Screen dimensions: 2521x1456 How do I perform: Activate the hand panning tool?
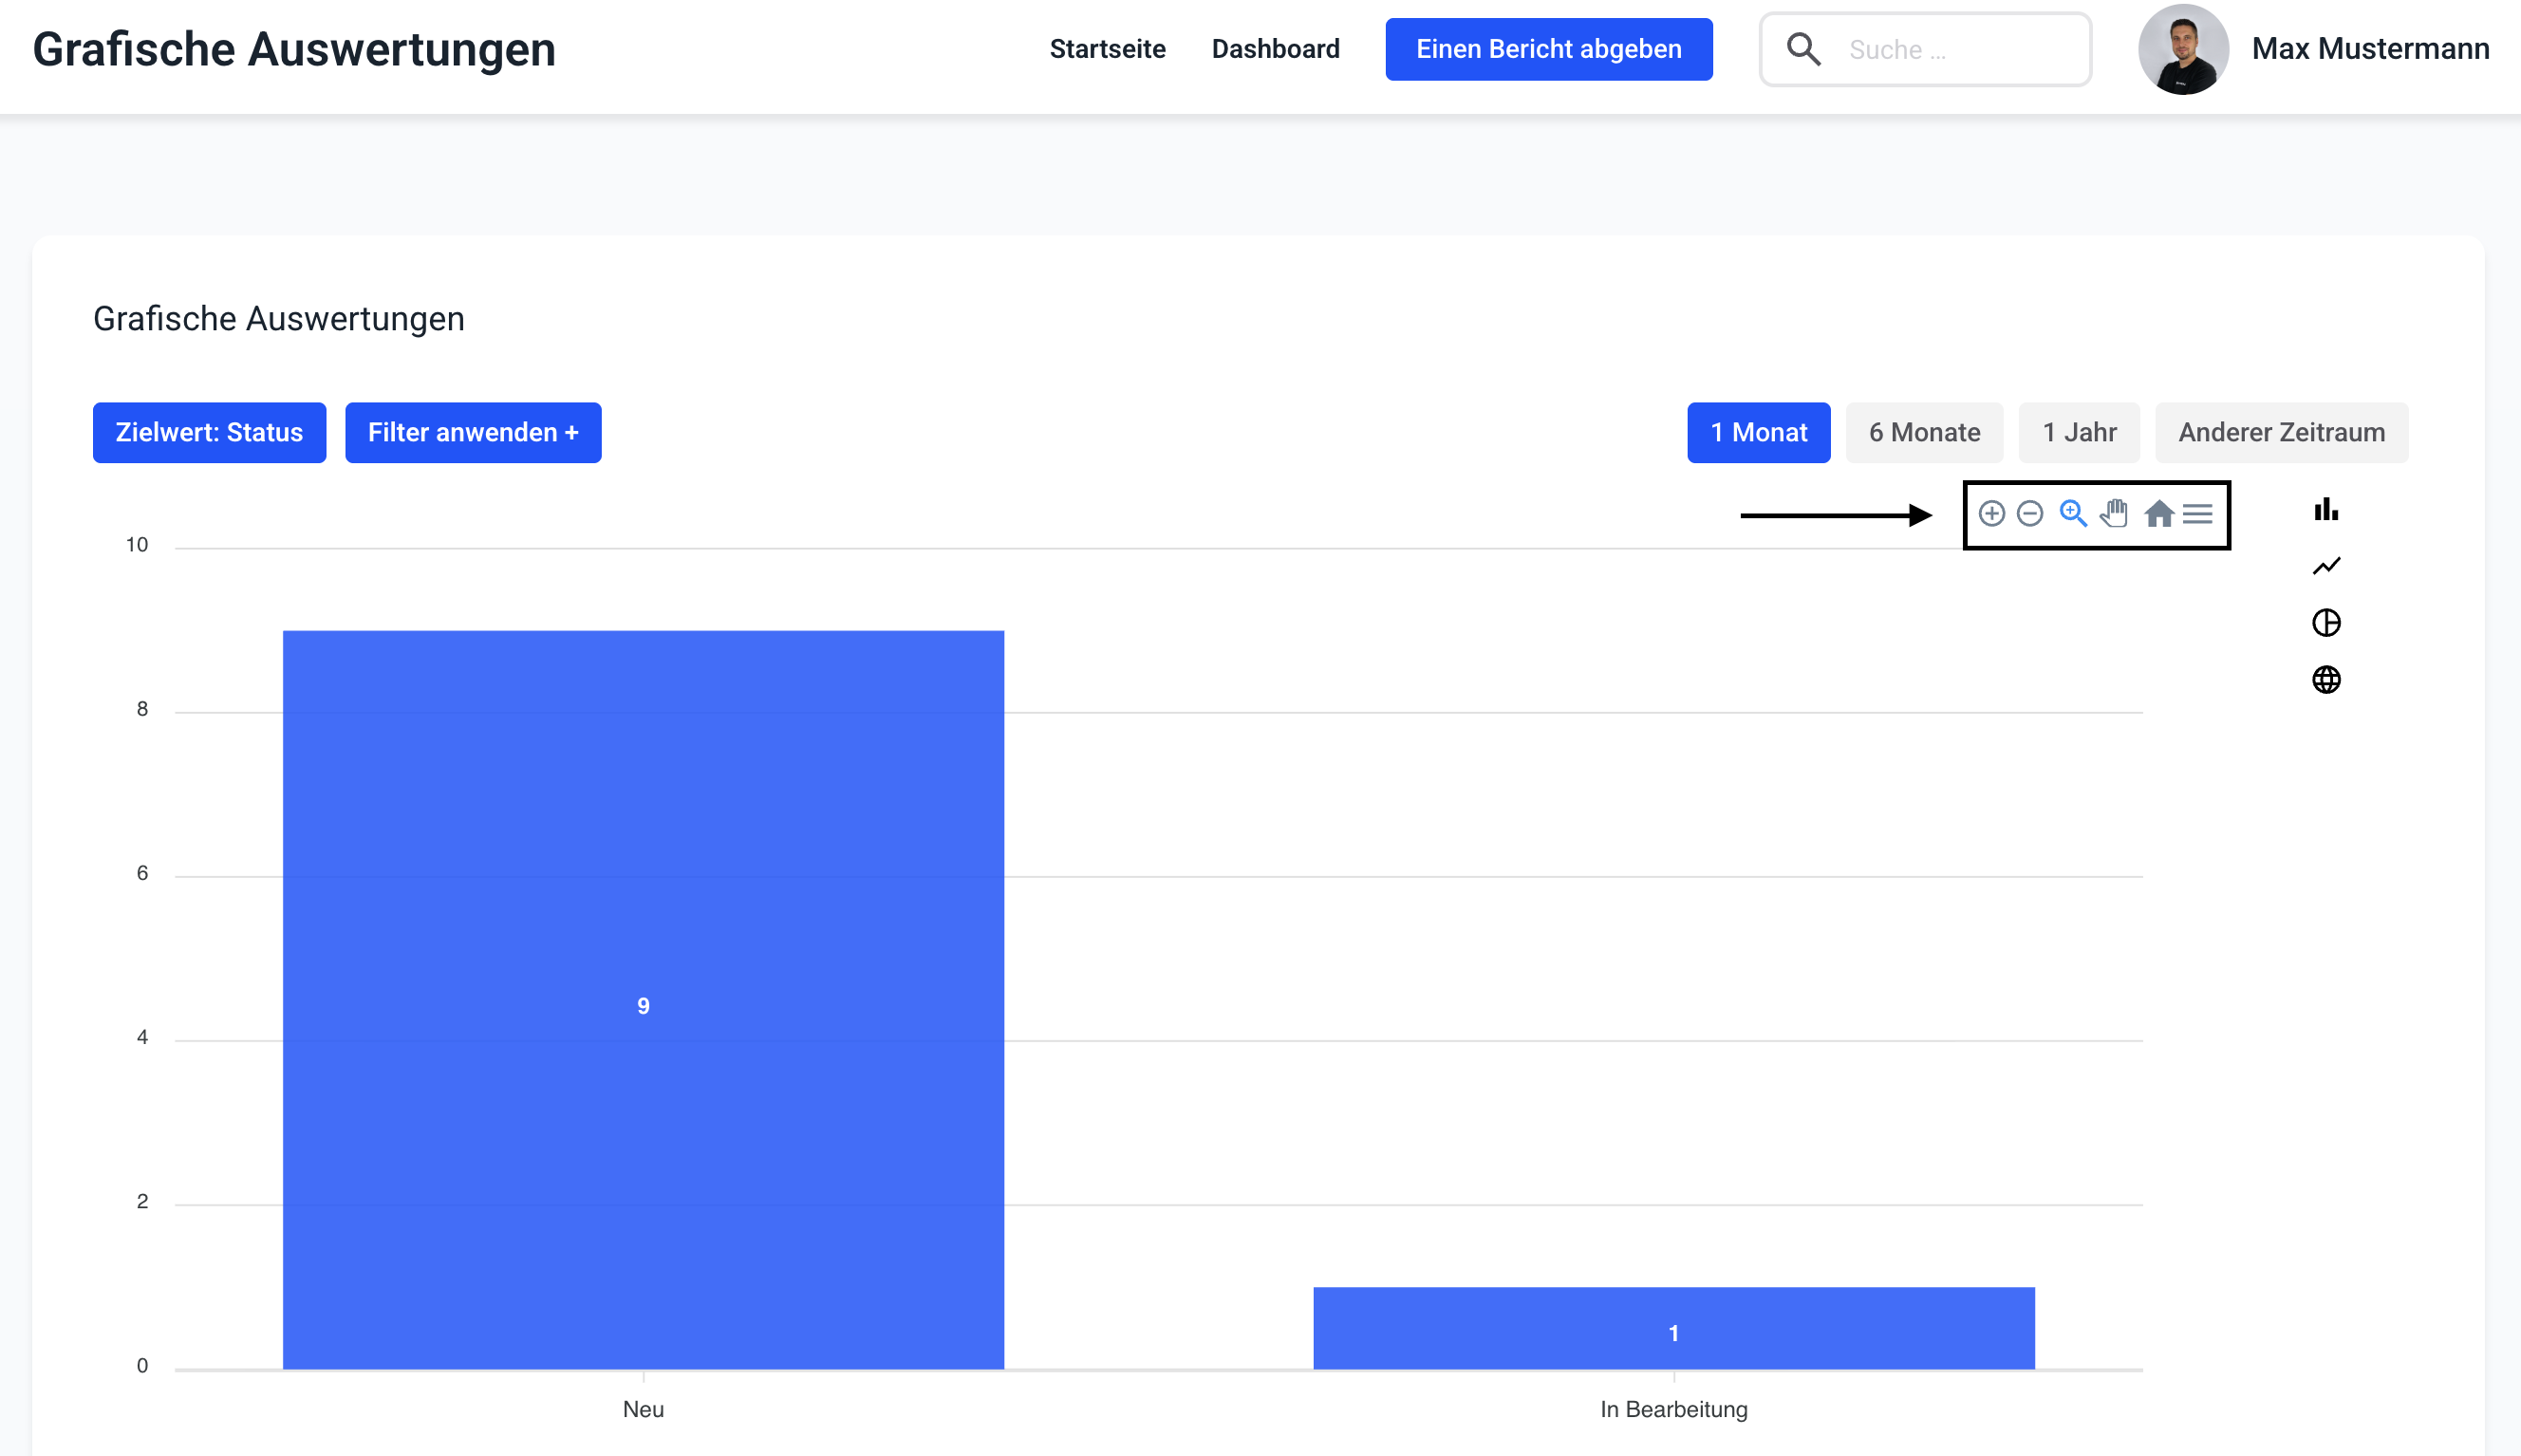[x=2114, y=514]
